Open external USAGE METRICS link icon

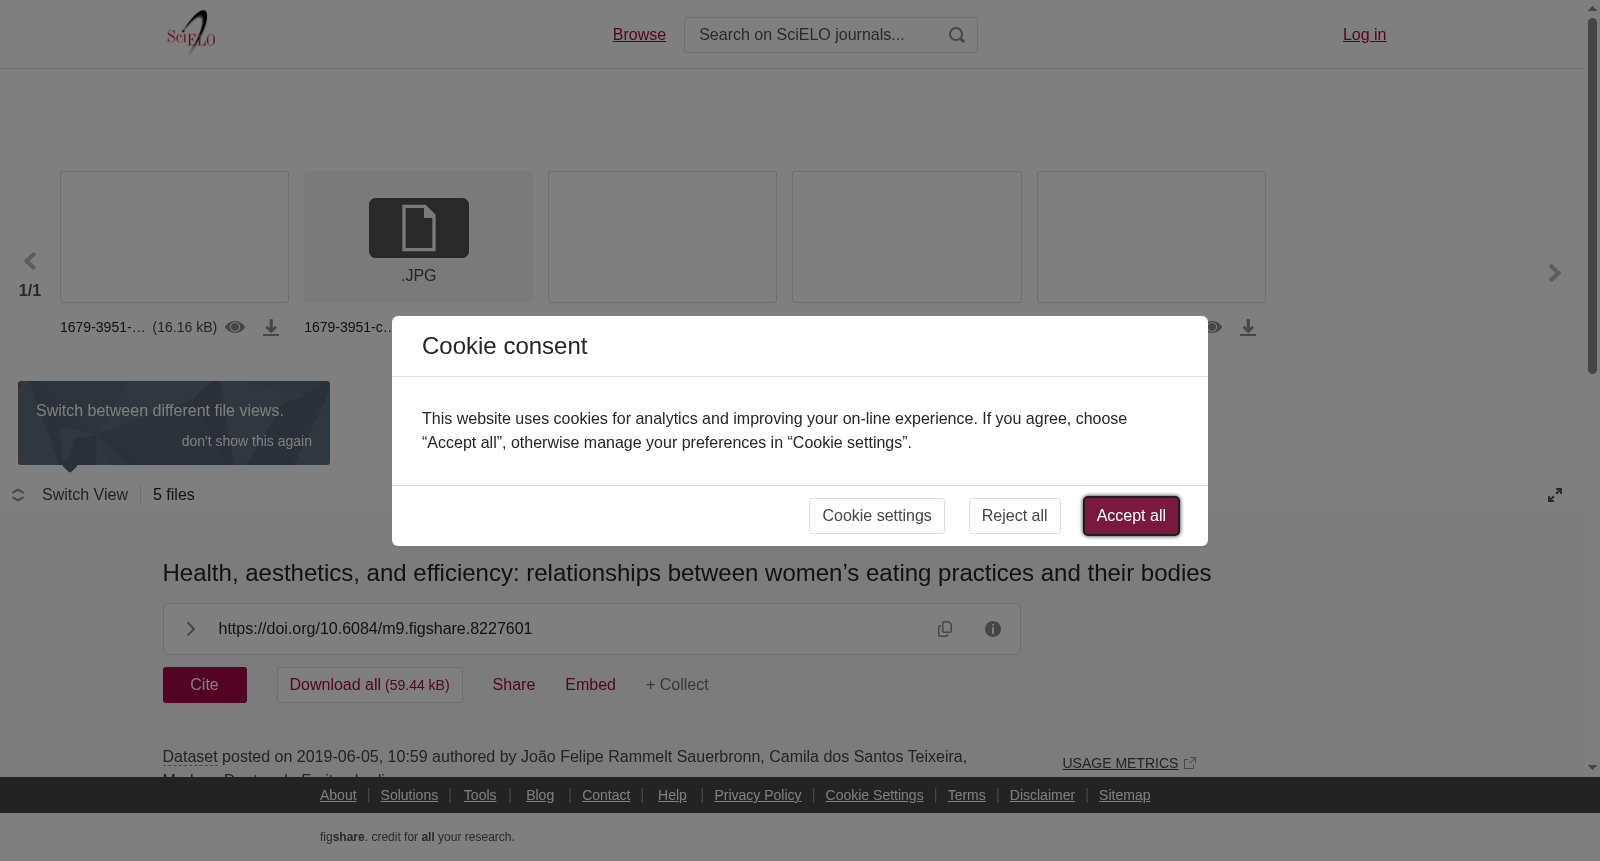pyautogui.click(x=1190, y=763)
